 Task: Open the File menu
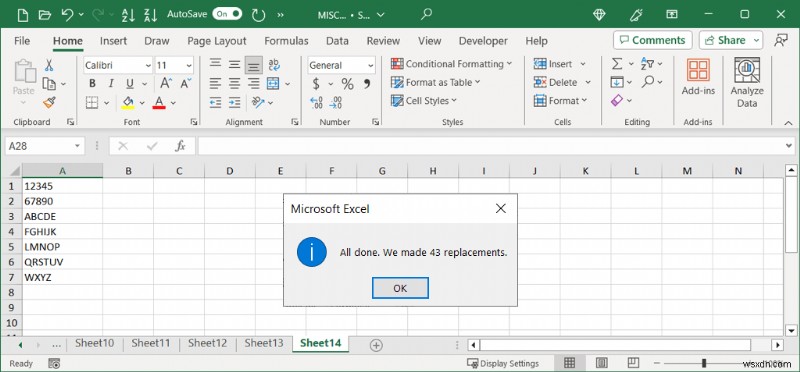click(x=22, y=41)
